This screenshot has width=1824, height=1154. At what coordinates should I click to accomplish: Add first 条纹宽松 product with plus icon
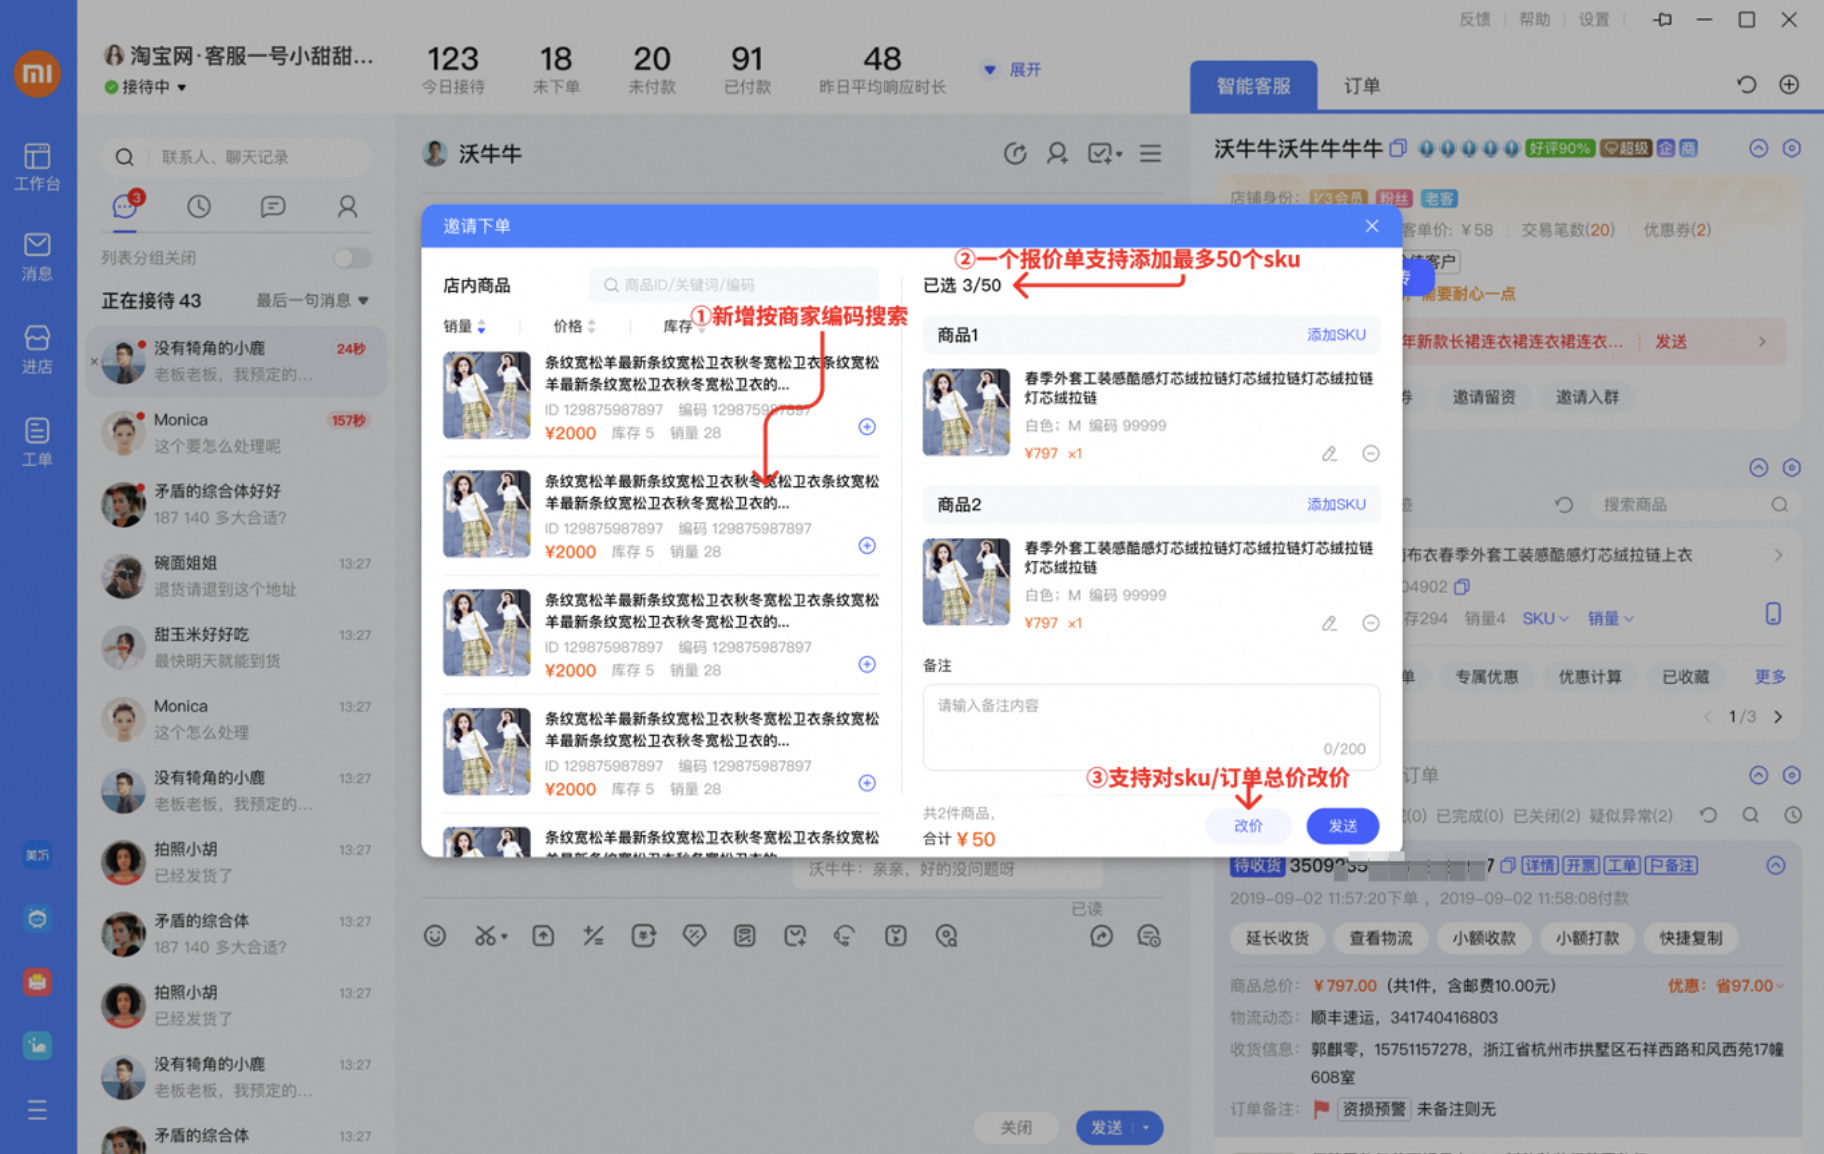867,427
